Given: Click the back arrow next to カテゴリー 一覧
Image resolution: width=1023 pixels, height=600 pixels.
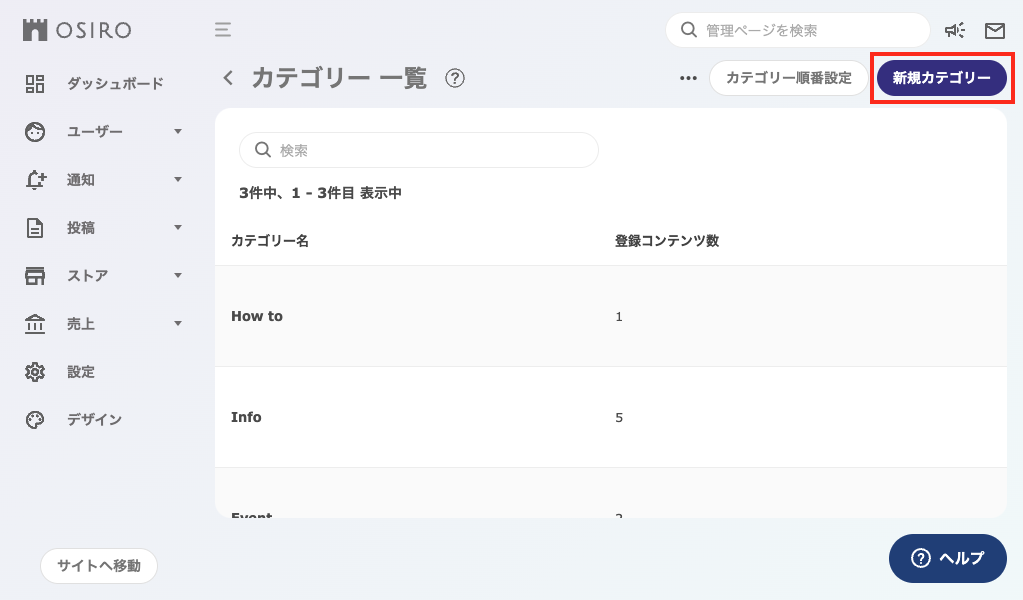Looking at the screenshot, I should point(226,77).
